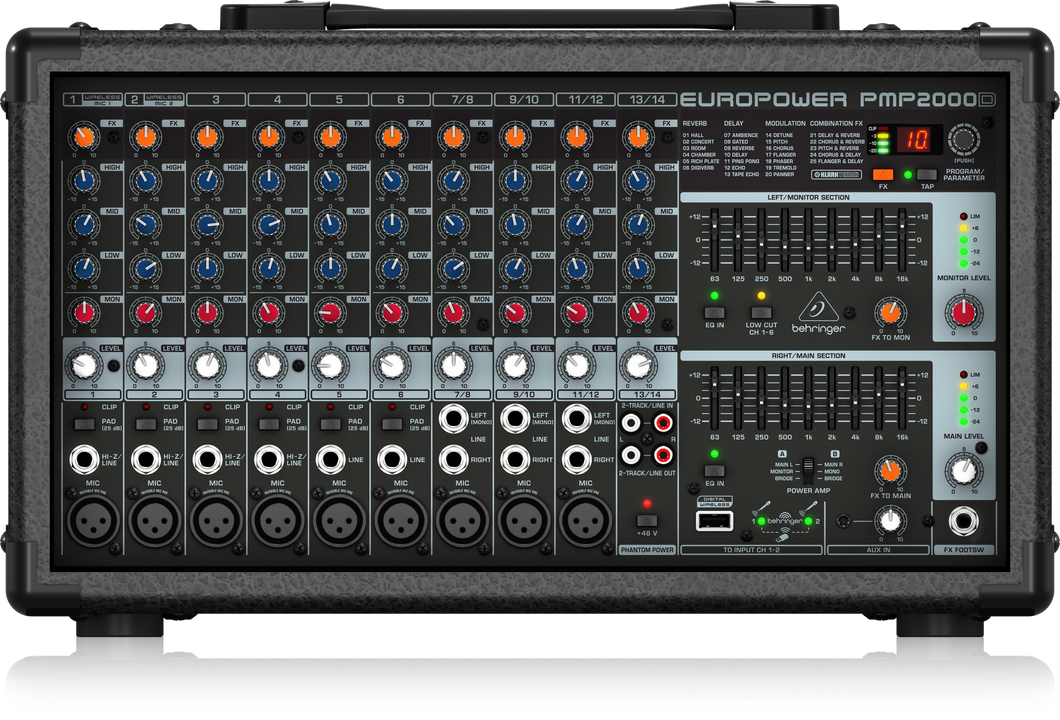This screenshot has height=720, width=1060.
Task: Click the orange FX TO MAIN knob
Action: [x=886, y=470]
